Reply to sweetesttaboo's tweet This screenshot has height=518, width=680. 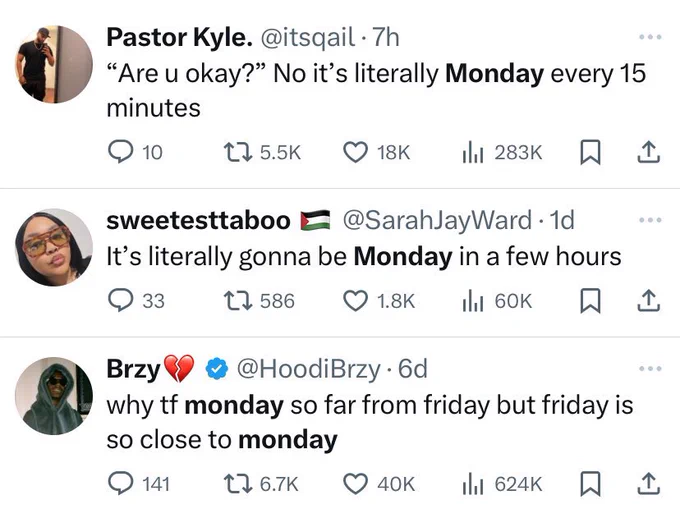click(136, 301)
